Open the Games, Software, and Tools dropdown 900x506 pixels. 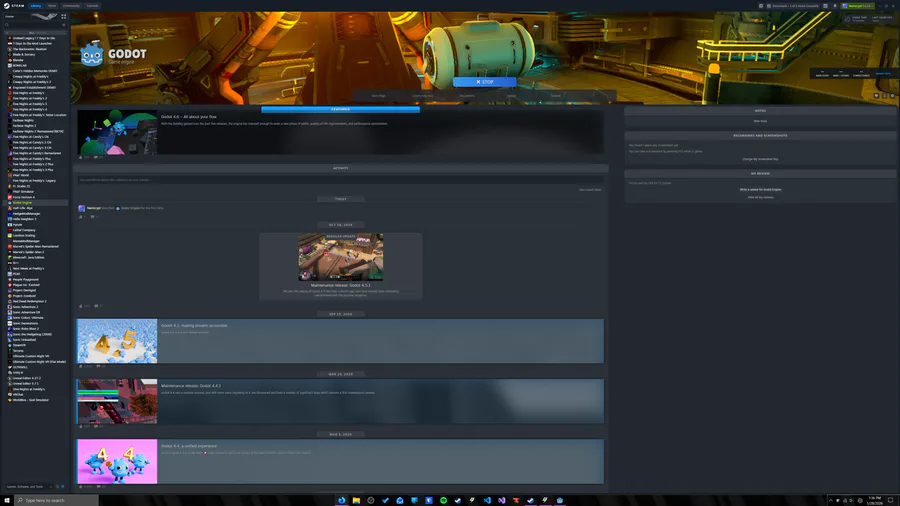coord(28,486)
